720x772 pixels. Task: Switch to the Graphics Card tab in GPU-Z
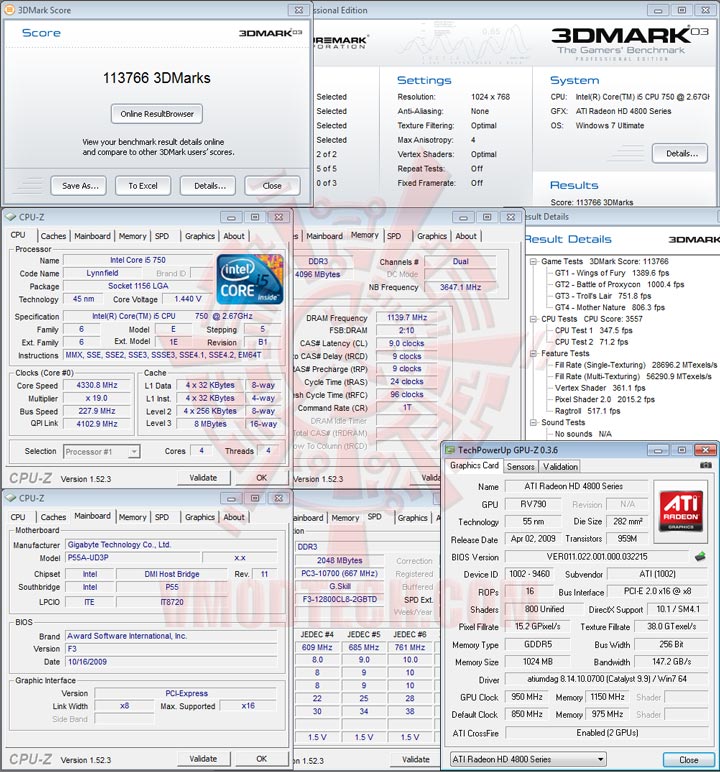pos(474,465)
